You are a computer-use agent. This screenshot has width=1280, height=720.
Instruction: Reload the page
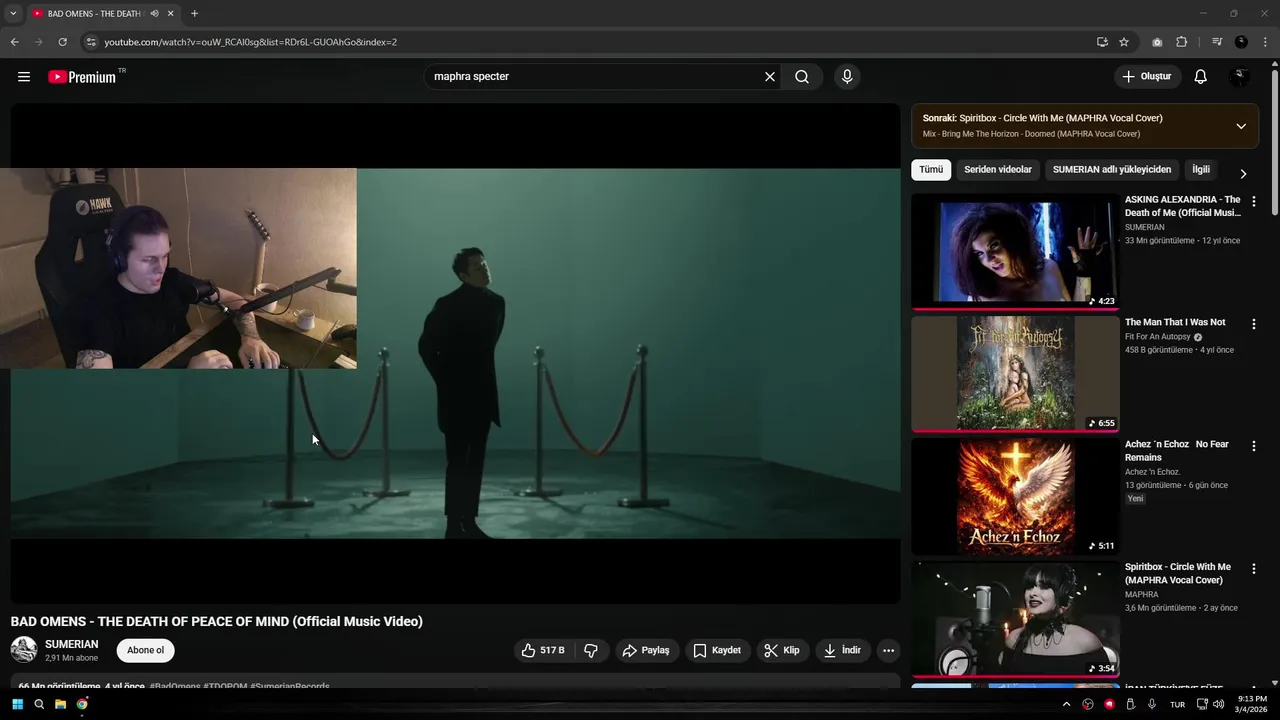[x=62, y=42]
